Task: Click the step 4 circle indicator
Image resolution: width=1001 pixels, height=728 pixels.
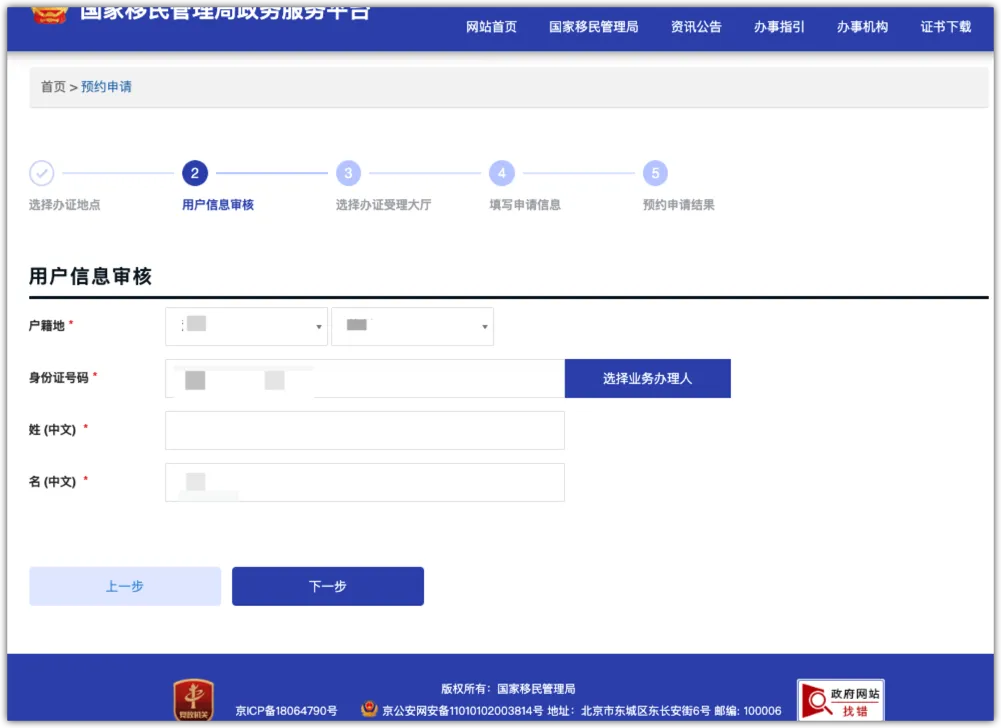Action: 501,173
